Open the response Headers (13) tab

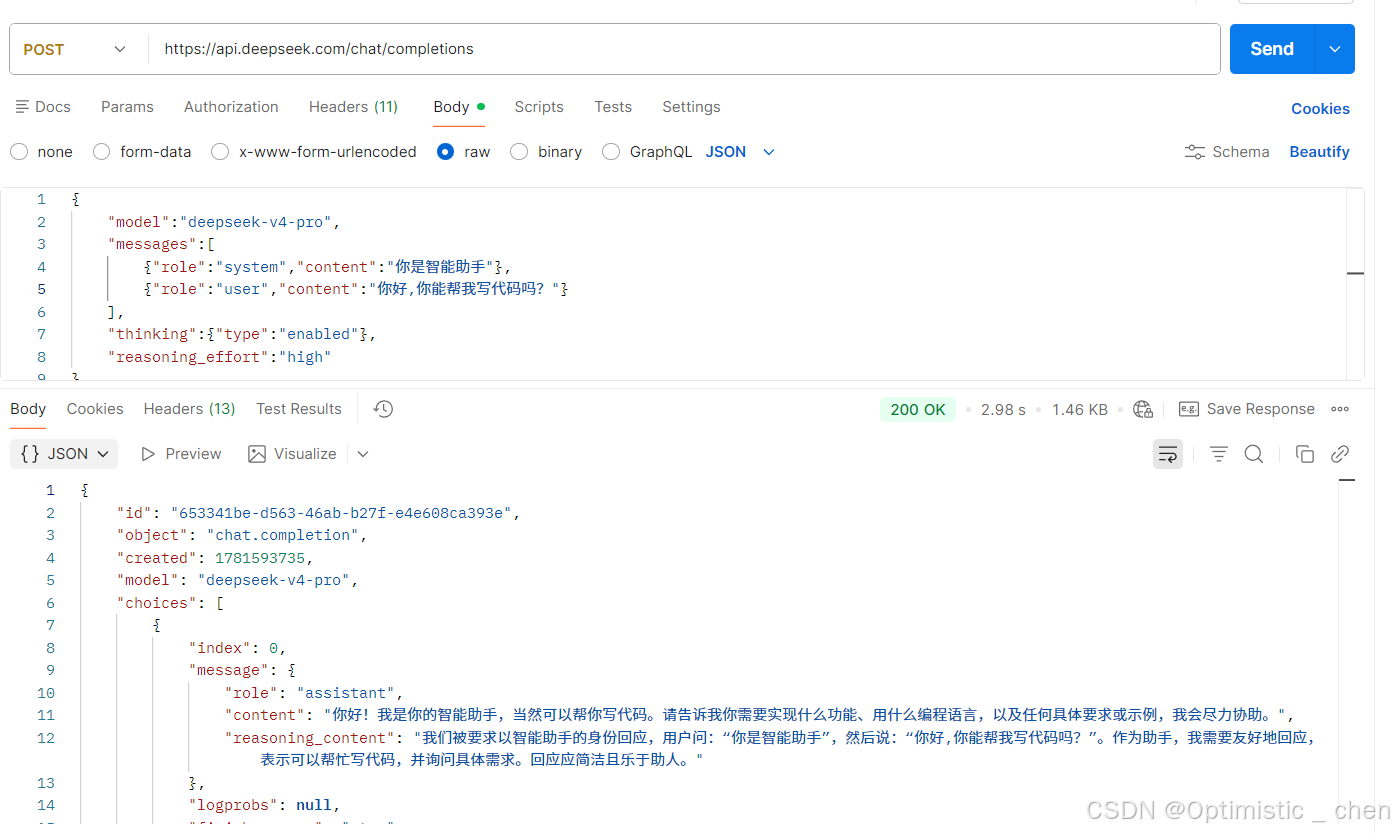tap(189, 409)
